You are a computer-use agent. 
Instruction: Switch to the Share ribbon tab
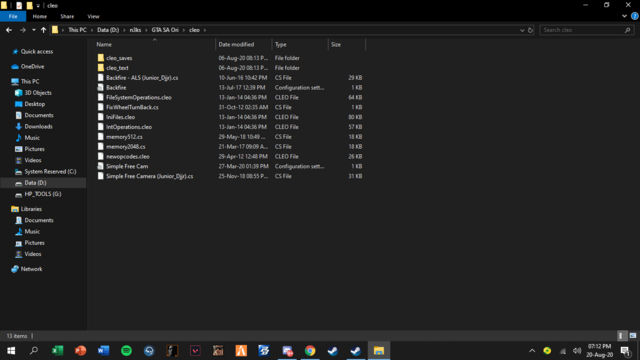point(67,16)
